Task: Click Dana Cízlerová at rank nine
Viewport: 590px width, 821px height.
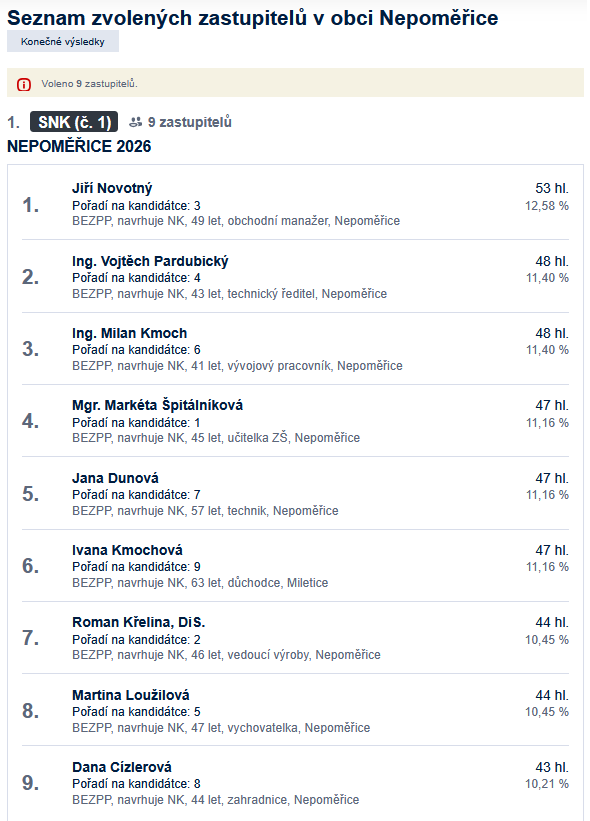Action: coord(122,767)
